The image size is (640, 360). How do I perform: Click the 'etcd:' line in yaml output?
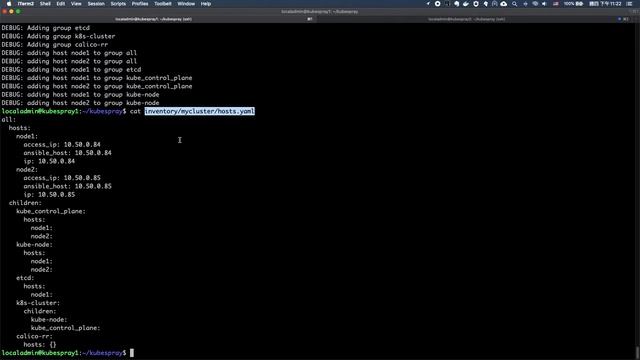tap(25, 278)
